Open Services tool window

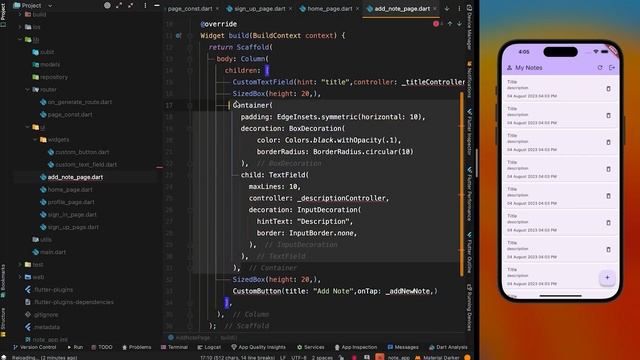pyautogui.click(x=311, y=347)
